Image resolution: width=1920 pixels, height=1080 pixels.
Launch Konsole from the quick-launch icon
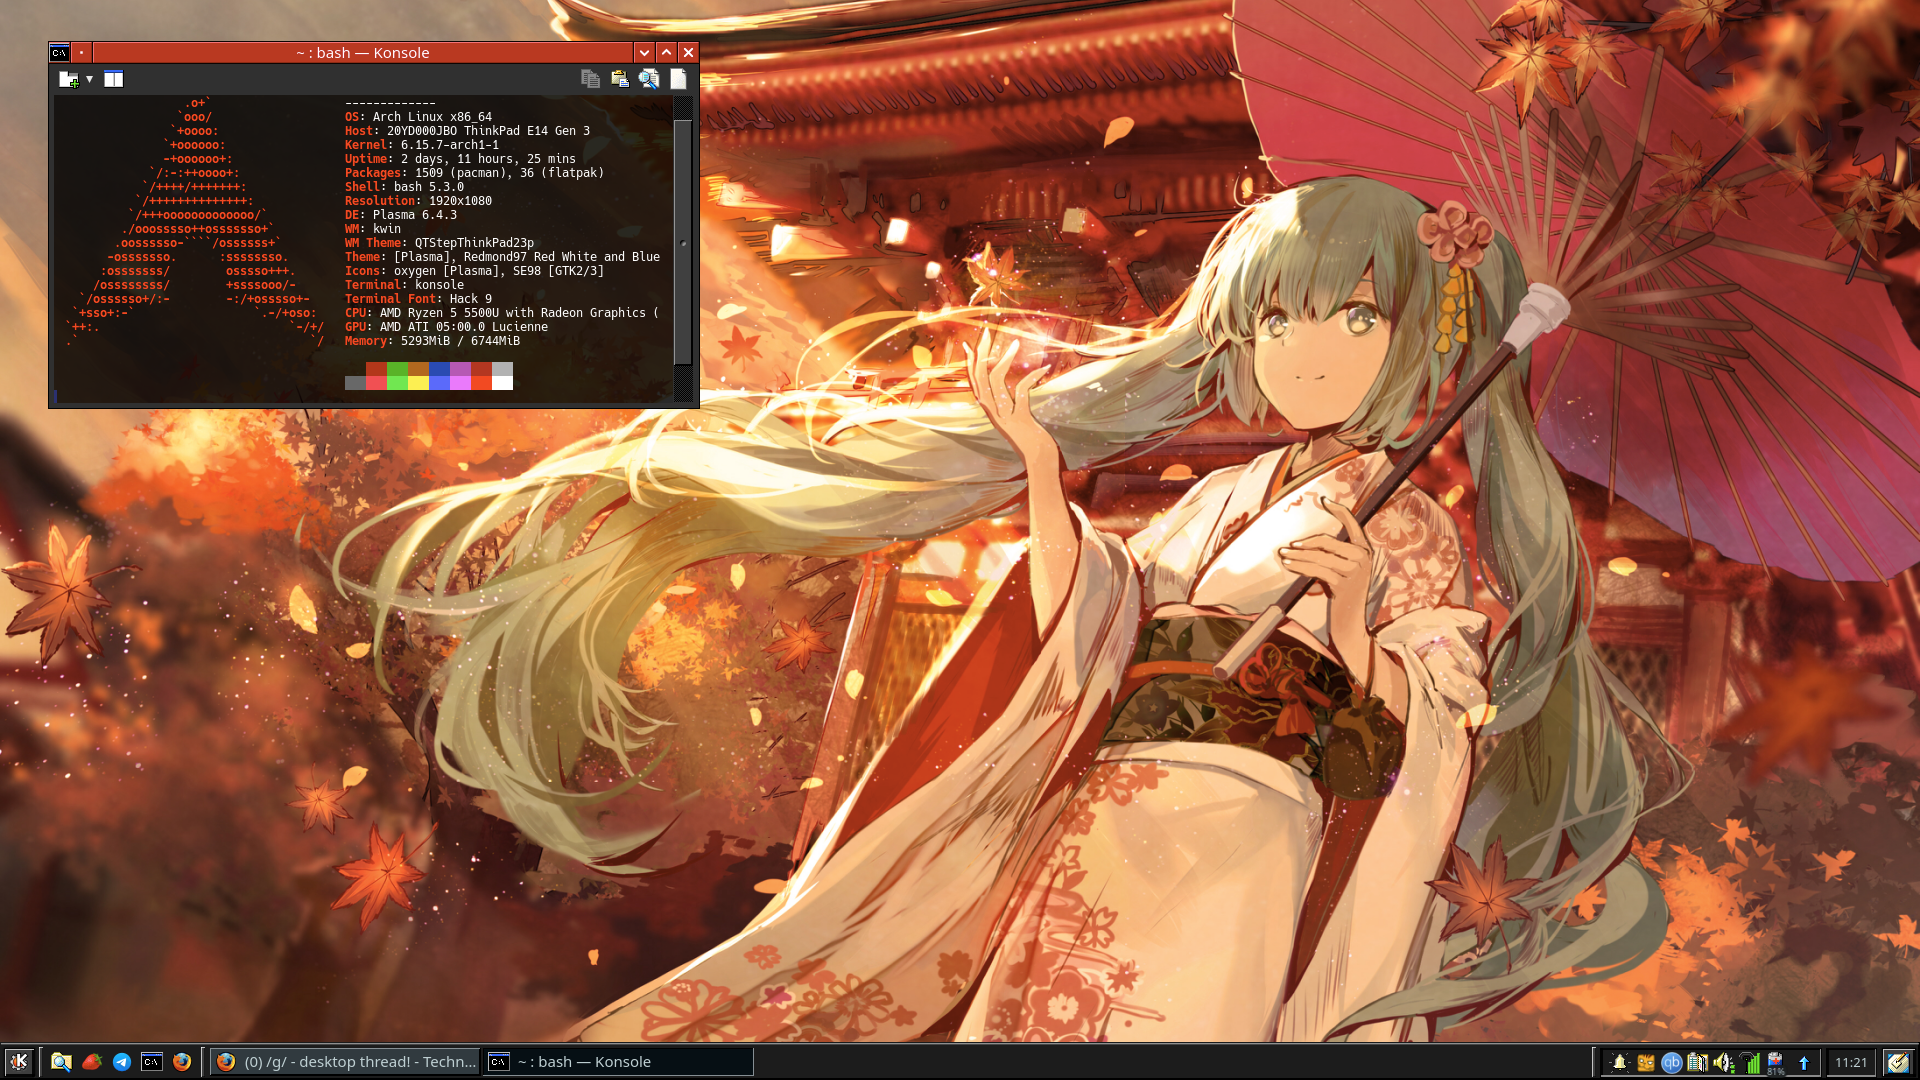pos(152,1062)
